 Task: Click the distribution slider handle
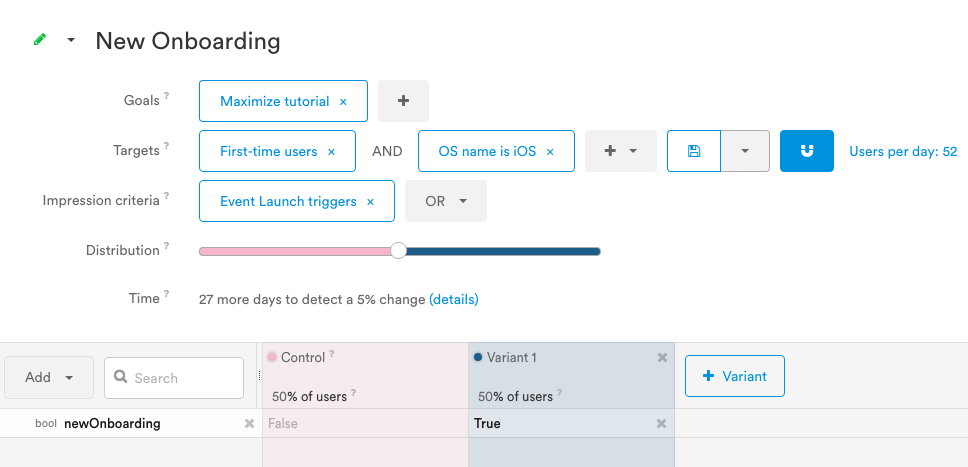click(x=398, y=251)
